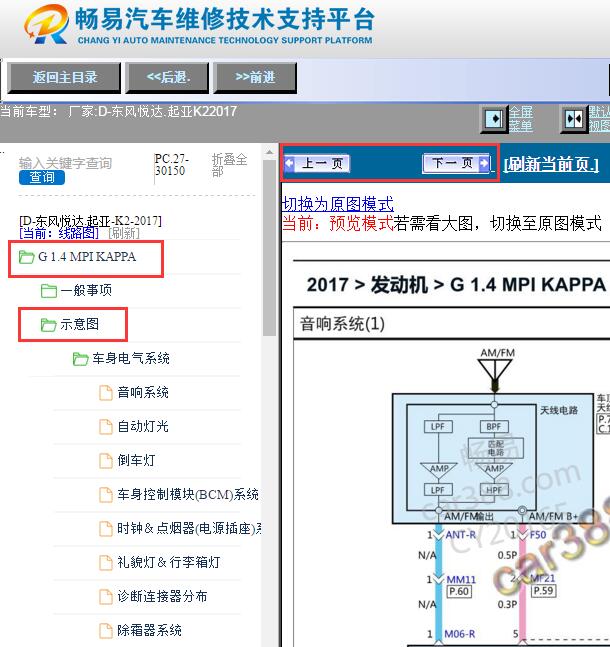Open 车身控制模块(BCM)系统 item
The width and height of the screenshot is (610, 647).
[188, 494]
